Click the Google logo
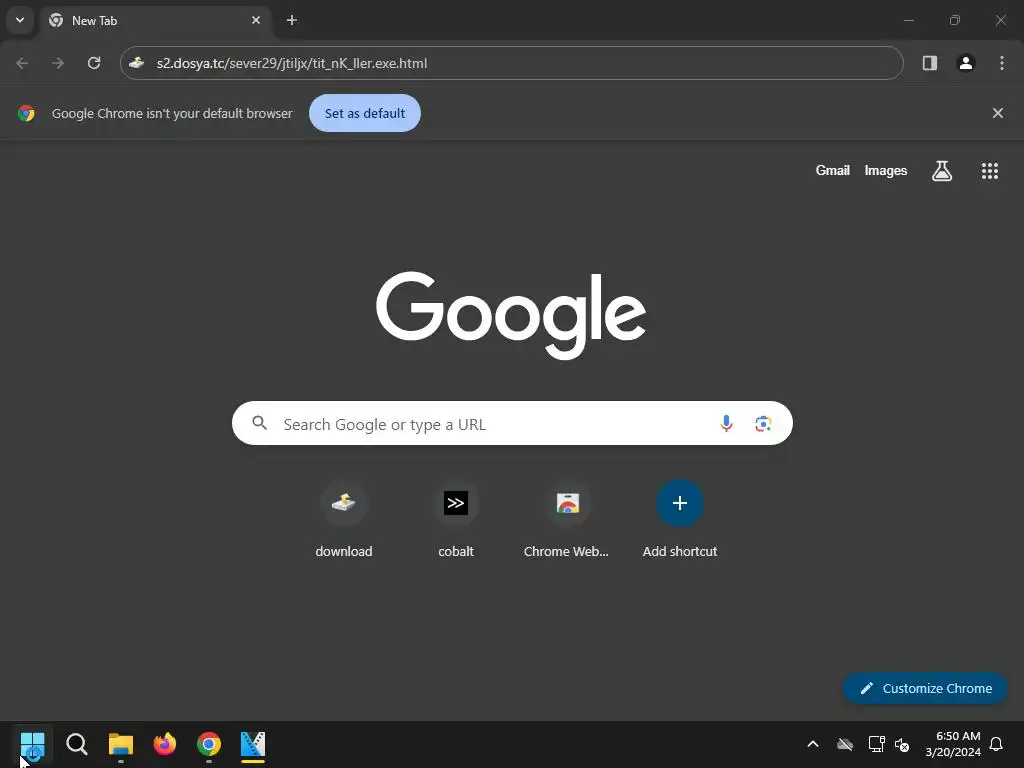The image size is (1024, 768). click(511, 315)
